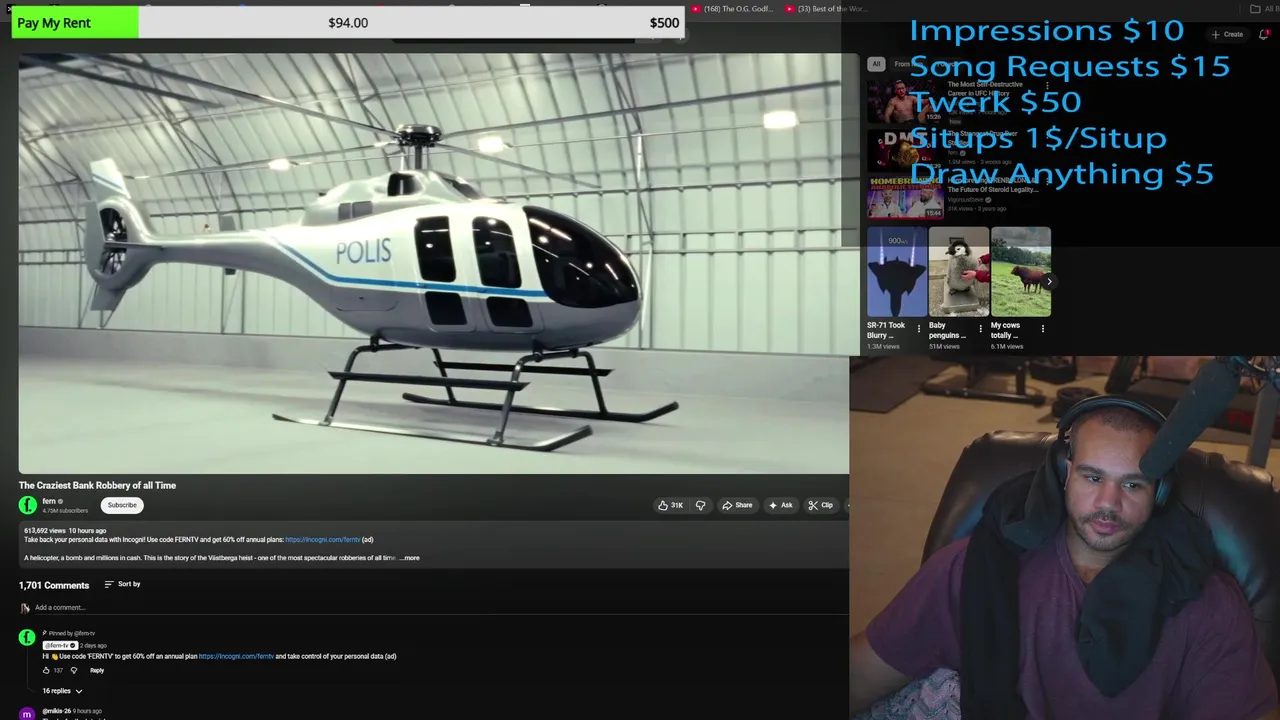
Task: Open the Share dialog for the video
Action: tap(738, 505)
